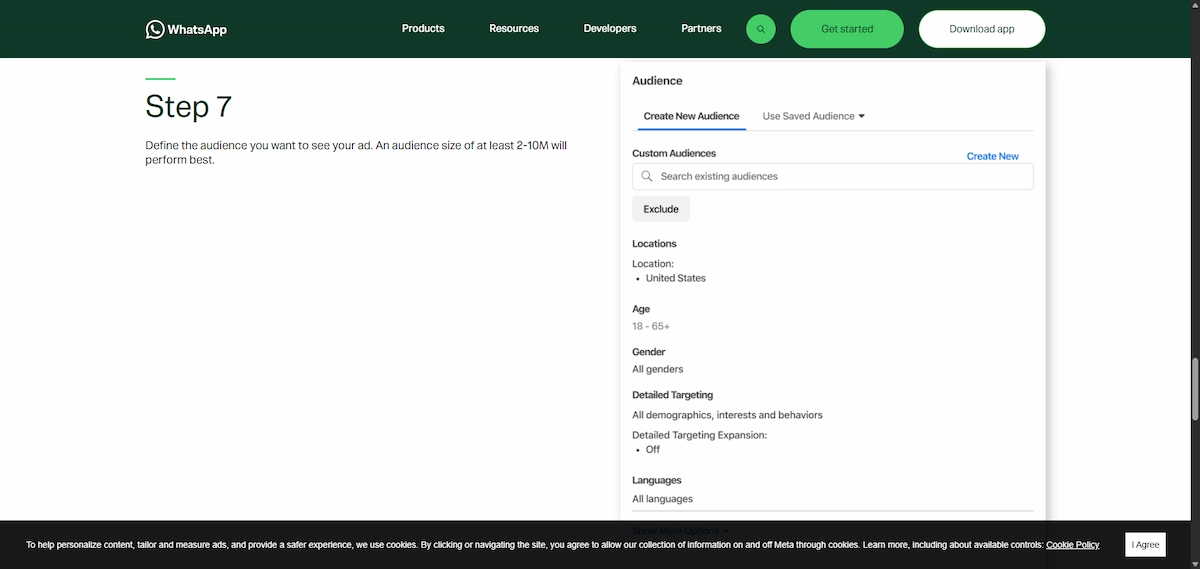Click the Detailed Targeting section label
Screen dimensions: 1200x569
[673, 395]
